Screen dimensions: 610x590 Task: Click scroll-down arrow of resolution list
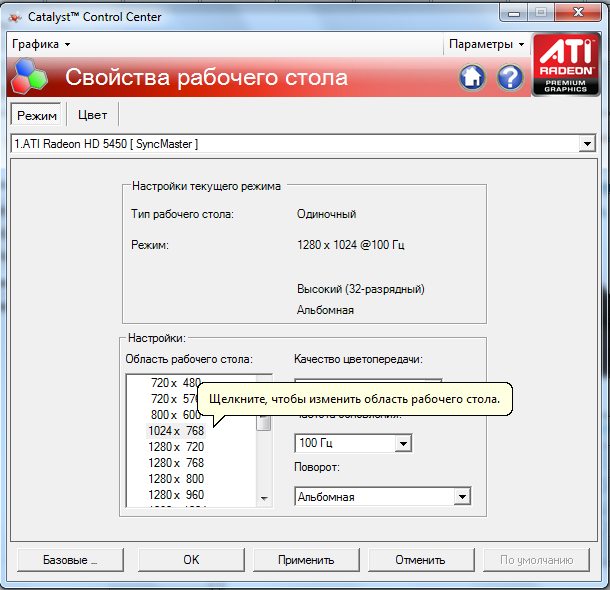264,499
